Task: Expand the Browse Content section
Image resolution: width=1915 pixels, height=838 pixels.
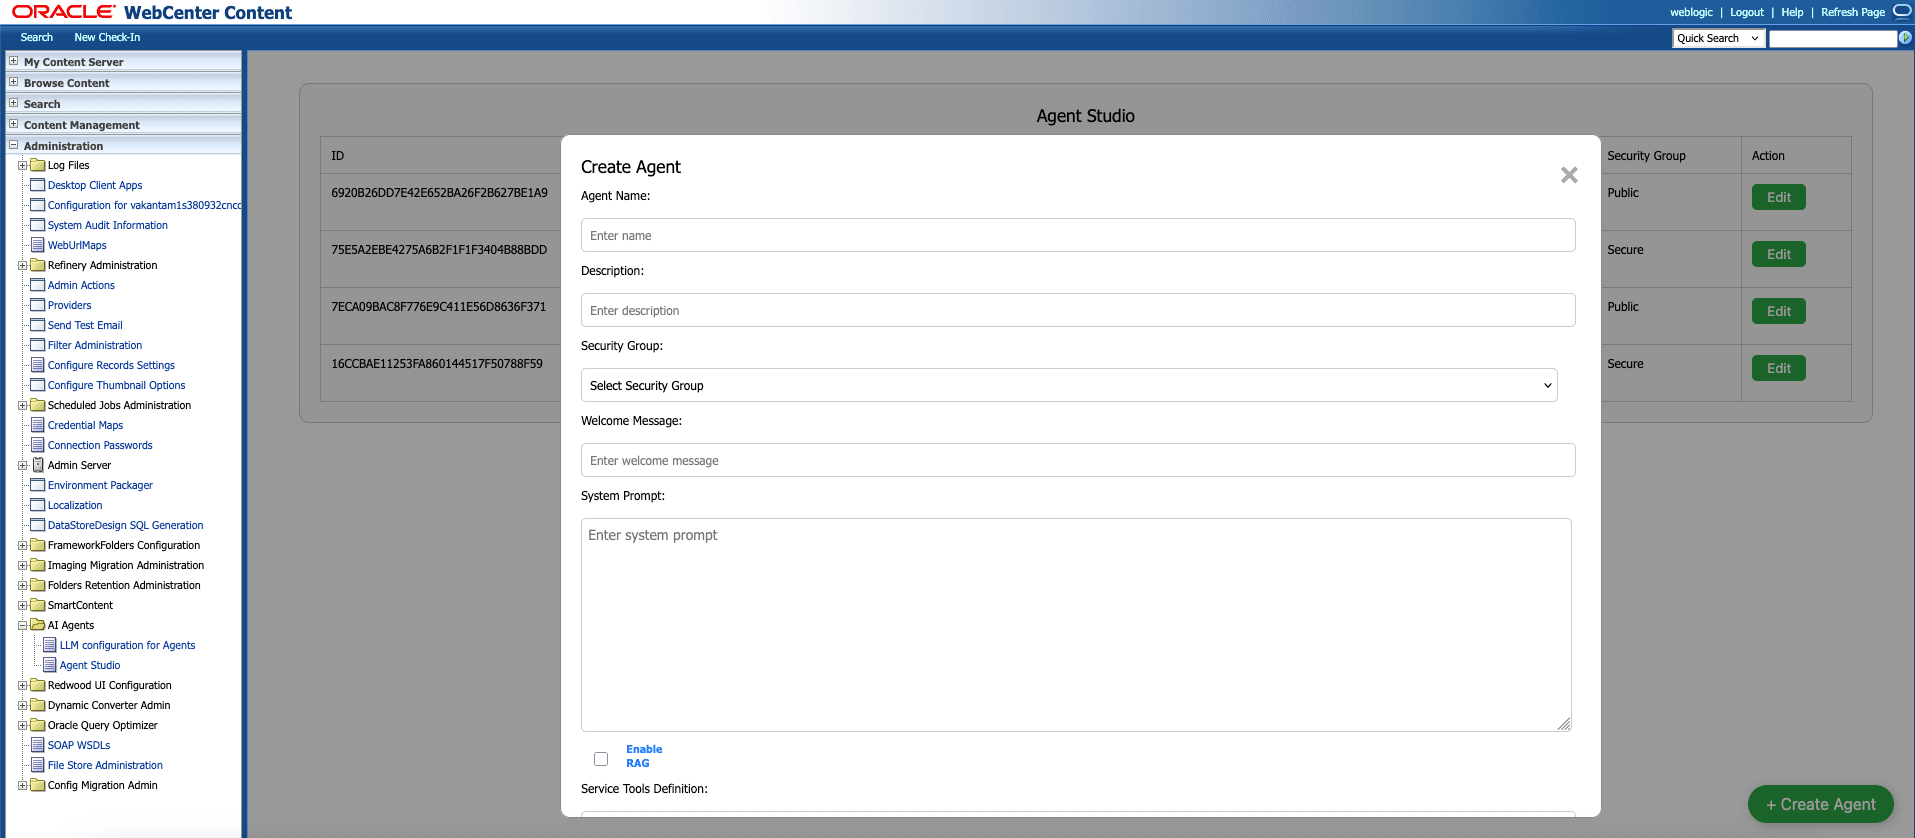Action: [14, 82]
